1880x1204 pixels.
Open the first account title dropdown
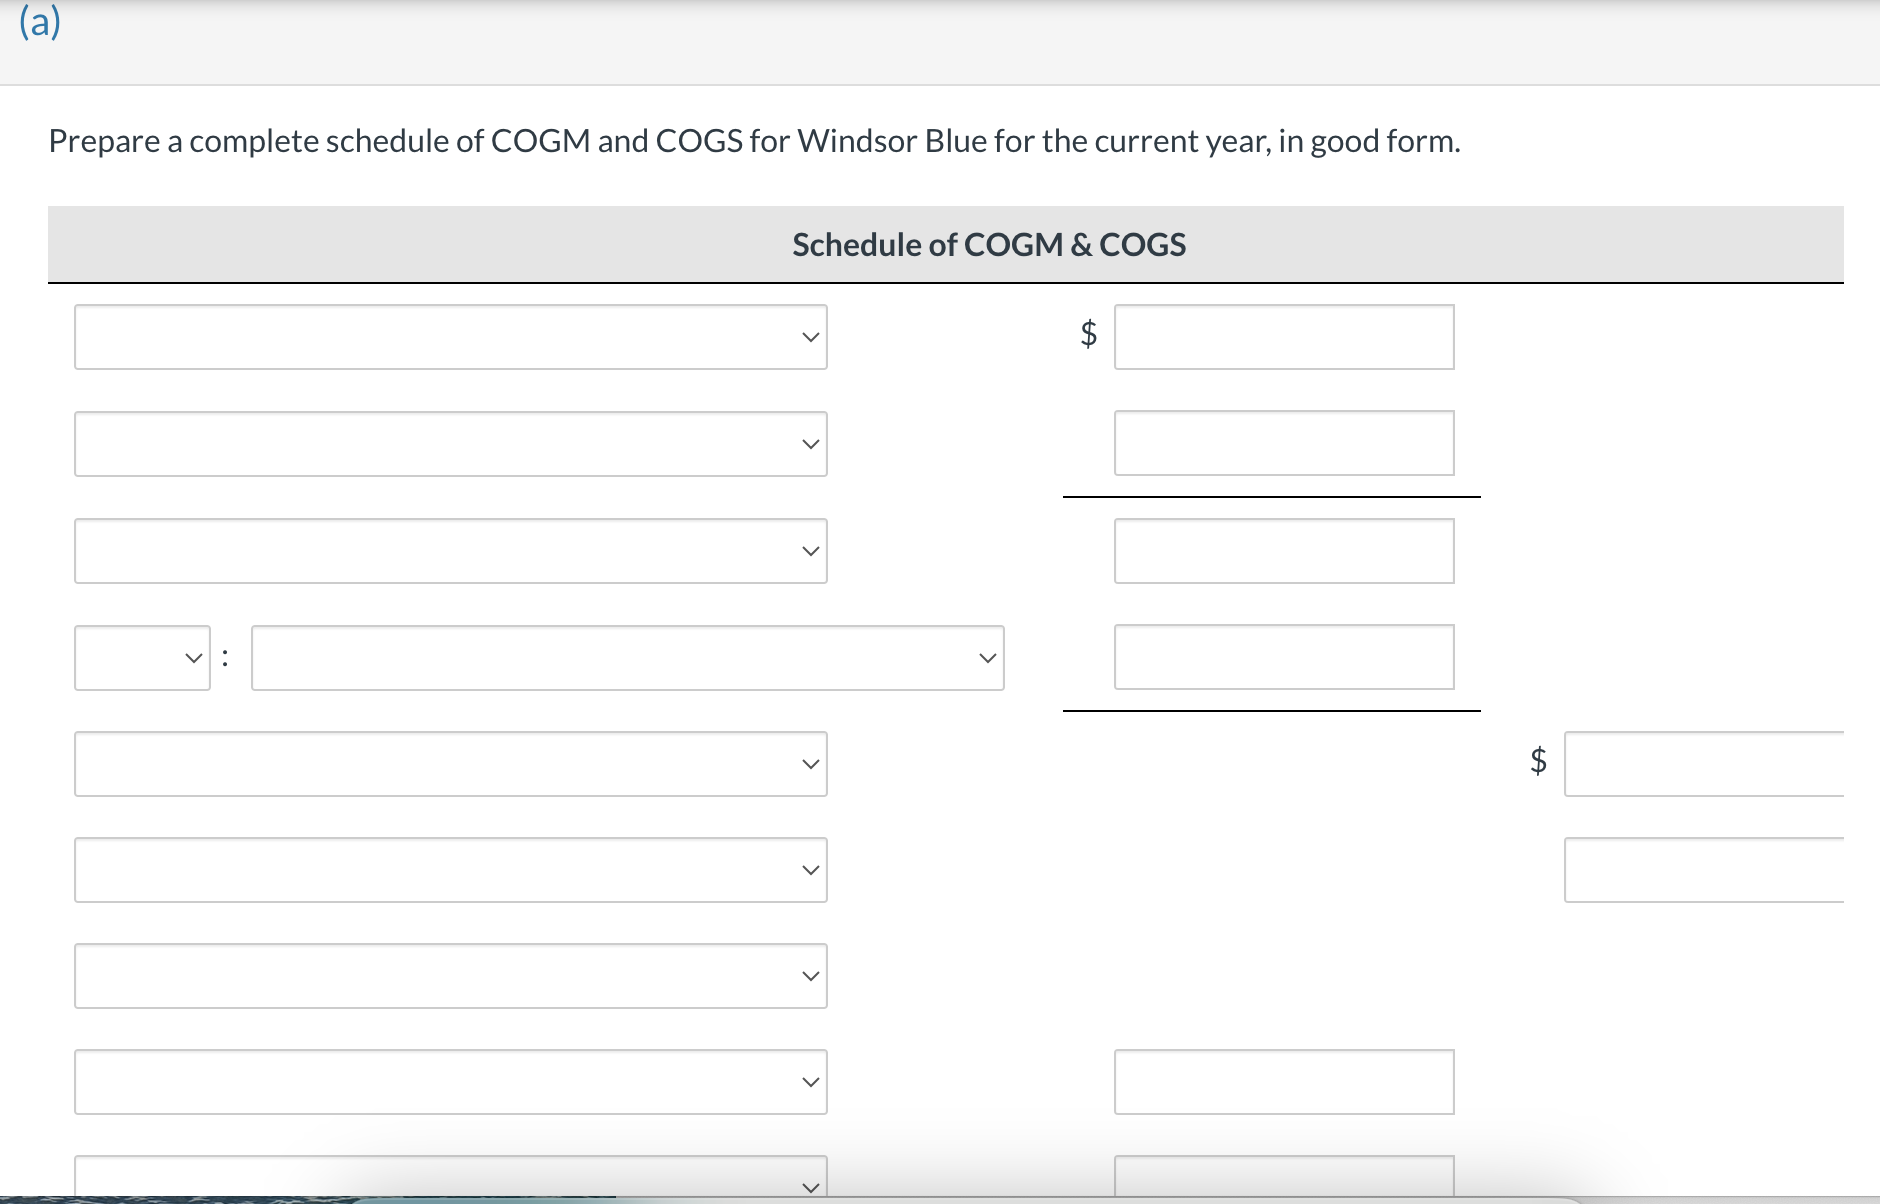[x=450, y=337]
